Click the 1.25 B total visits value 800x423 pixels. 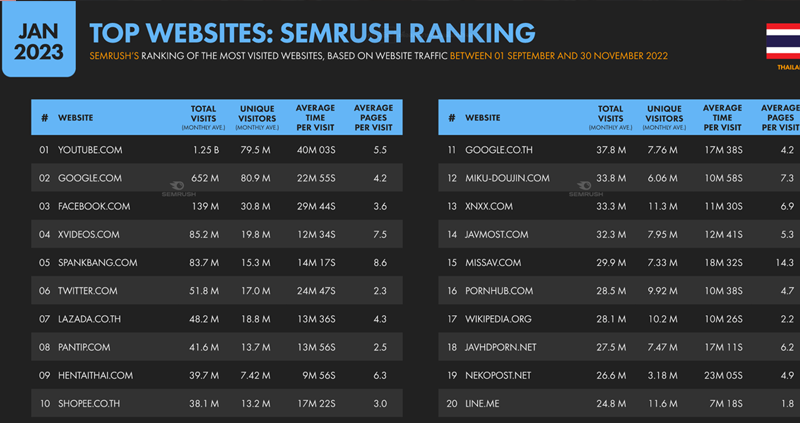point(206,150)
